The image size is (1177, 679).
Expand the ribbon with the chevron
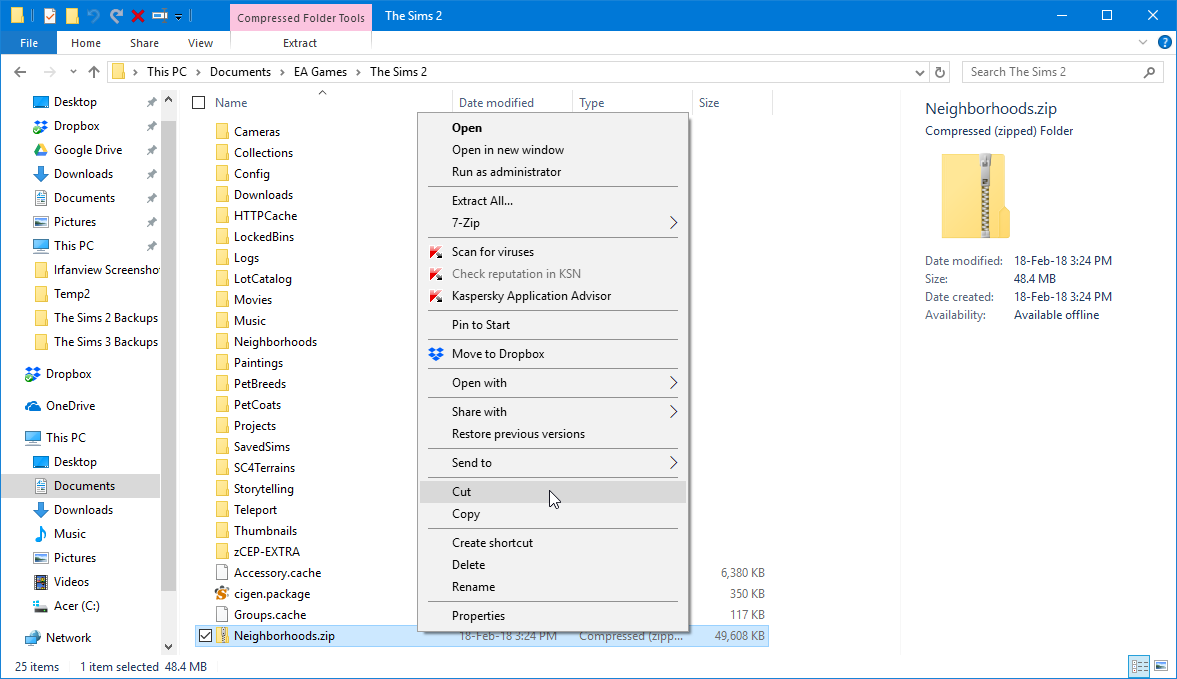click(1142, 43)
